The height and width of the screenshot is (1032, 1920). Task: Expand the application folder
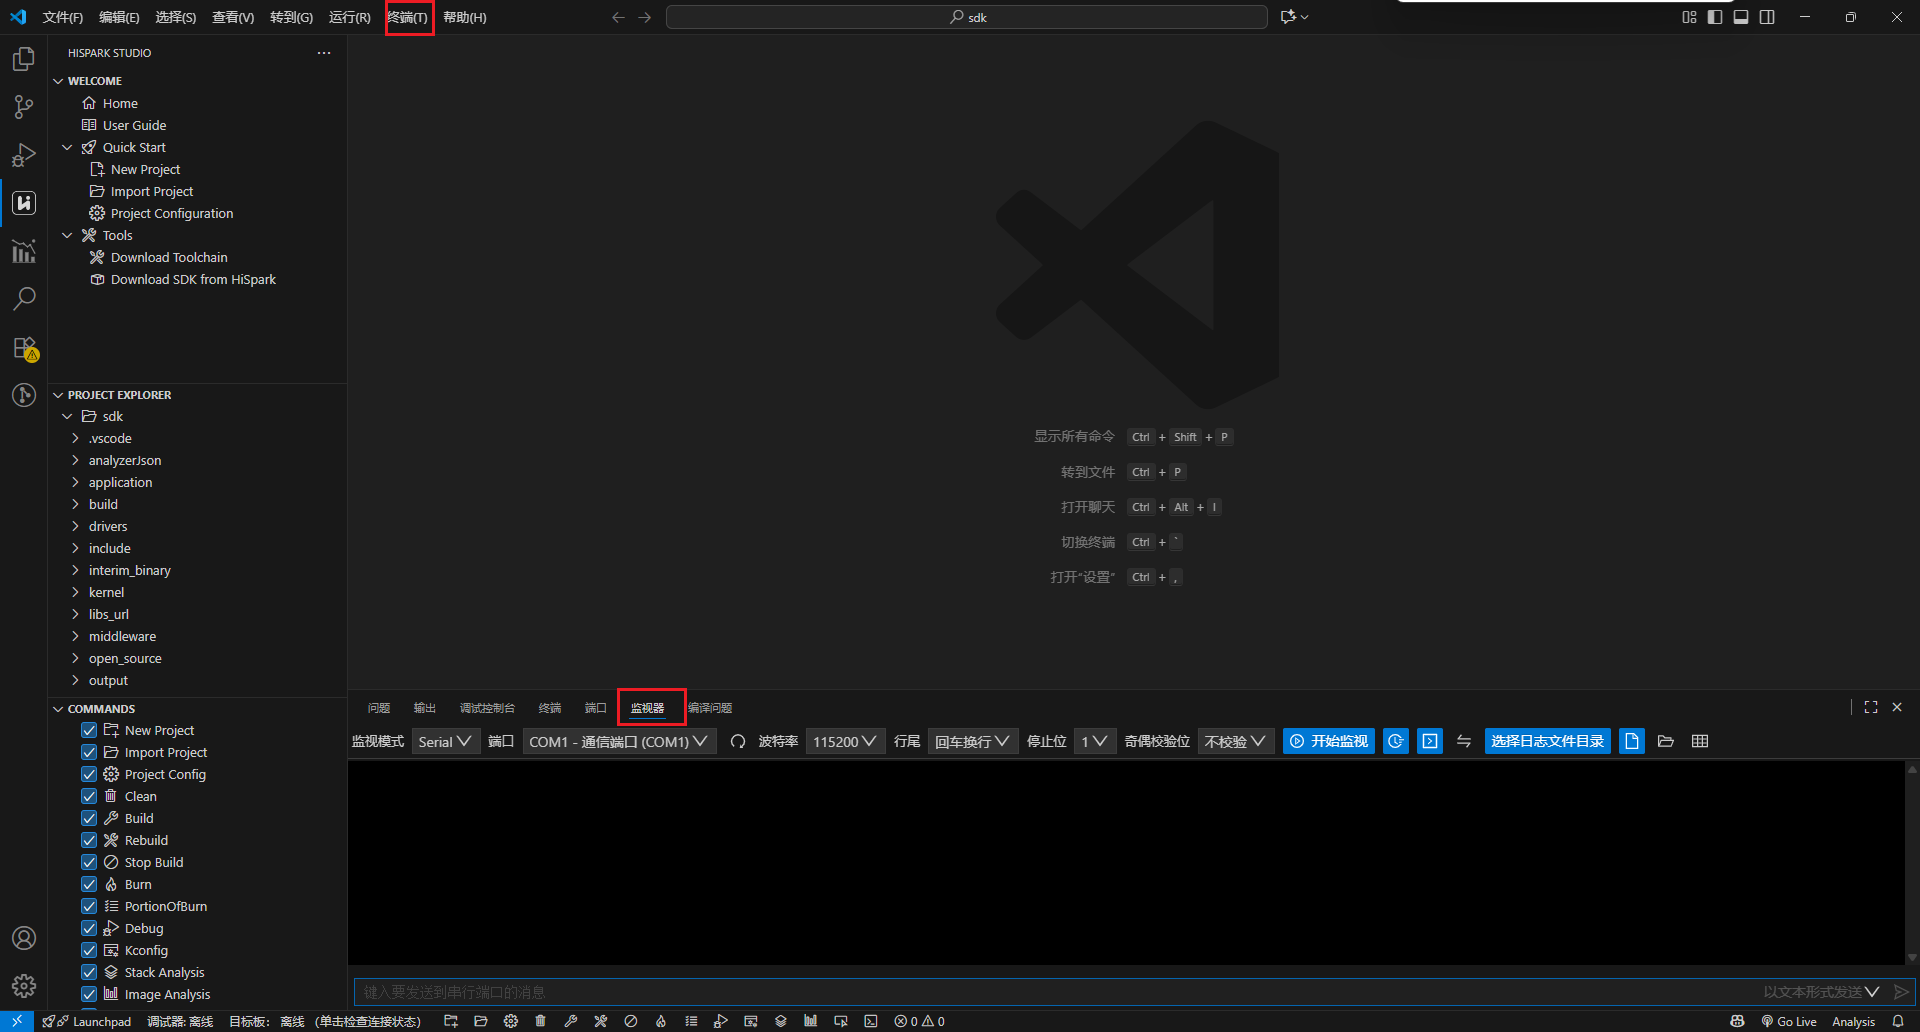[x=120, y=482]
